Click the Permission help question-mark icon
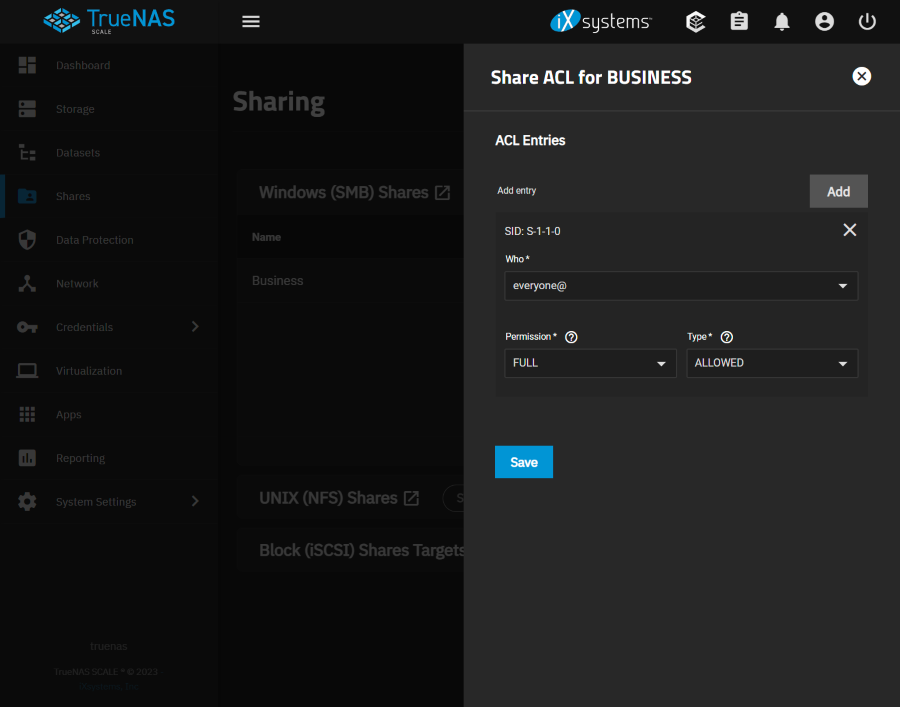This screenshot has height=707, width=900. coord(571,337)
